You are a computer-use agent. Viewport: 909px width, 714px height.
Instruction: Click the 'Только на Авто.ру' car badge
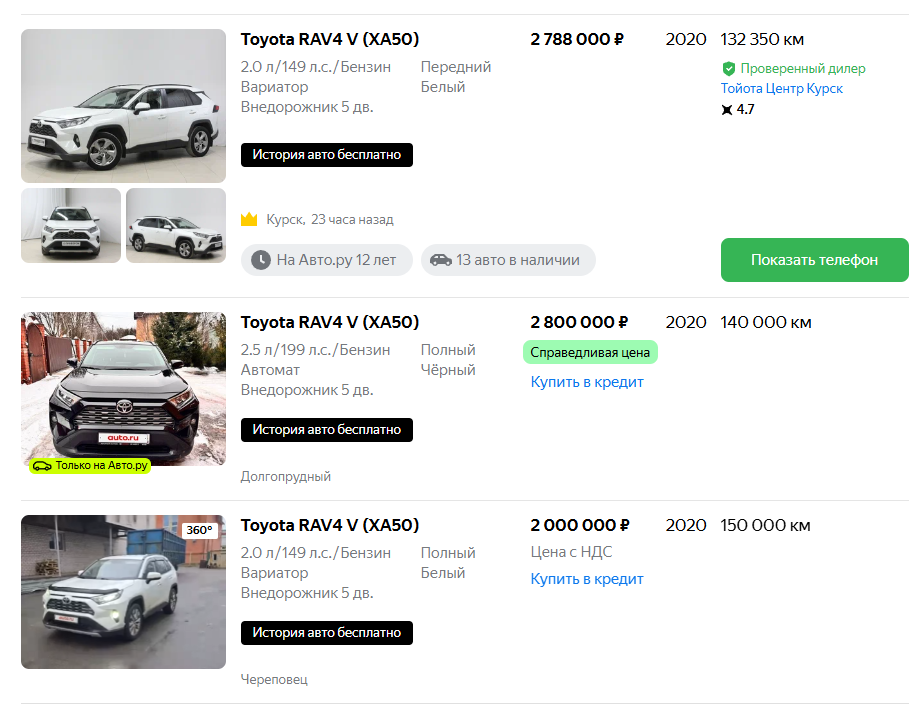(x=90, y=465)
